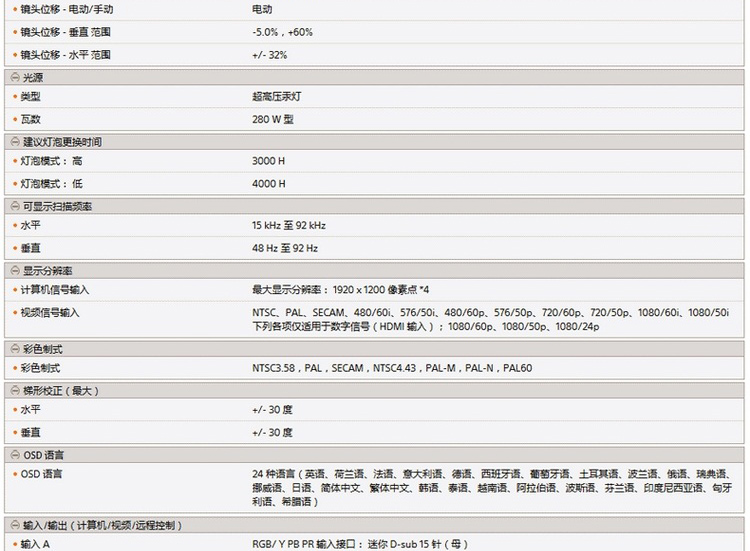Click minus icon next to 梯形校正（最大）
750x551 pixels.
point(14,391)
